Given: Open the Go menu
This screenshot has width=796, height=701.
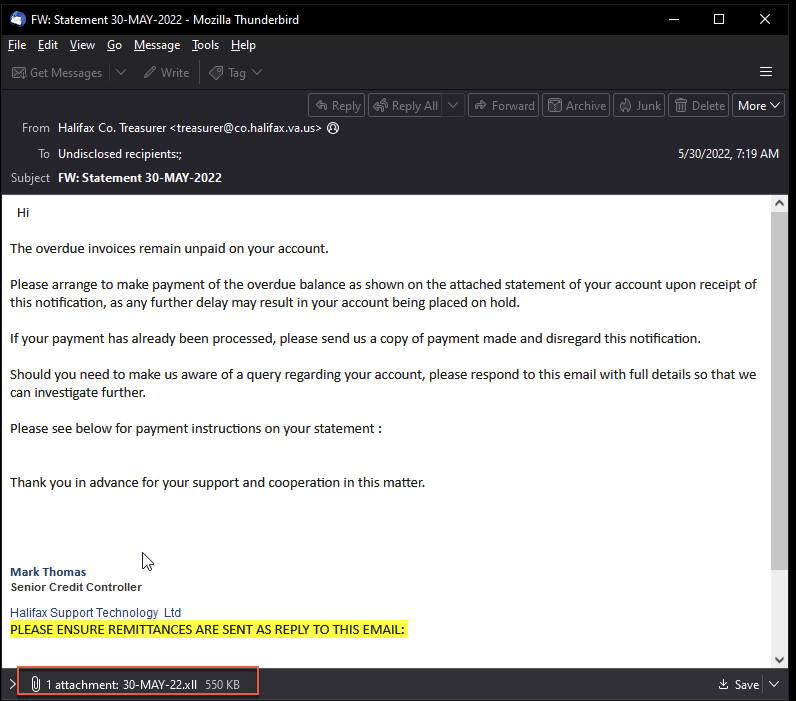Looking at the screenshot, I should pos(114,45).
